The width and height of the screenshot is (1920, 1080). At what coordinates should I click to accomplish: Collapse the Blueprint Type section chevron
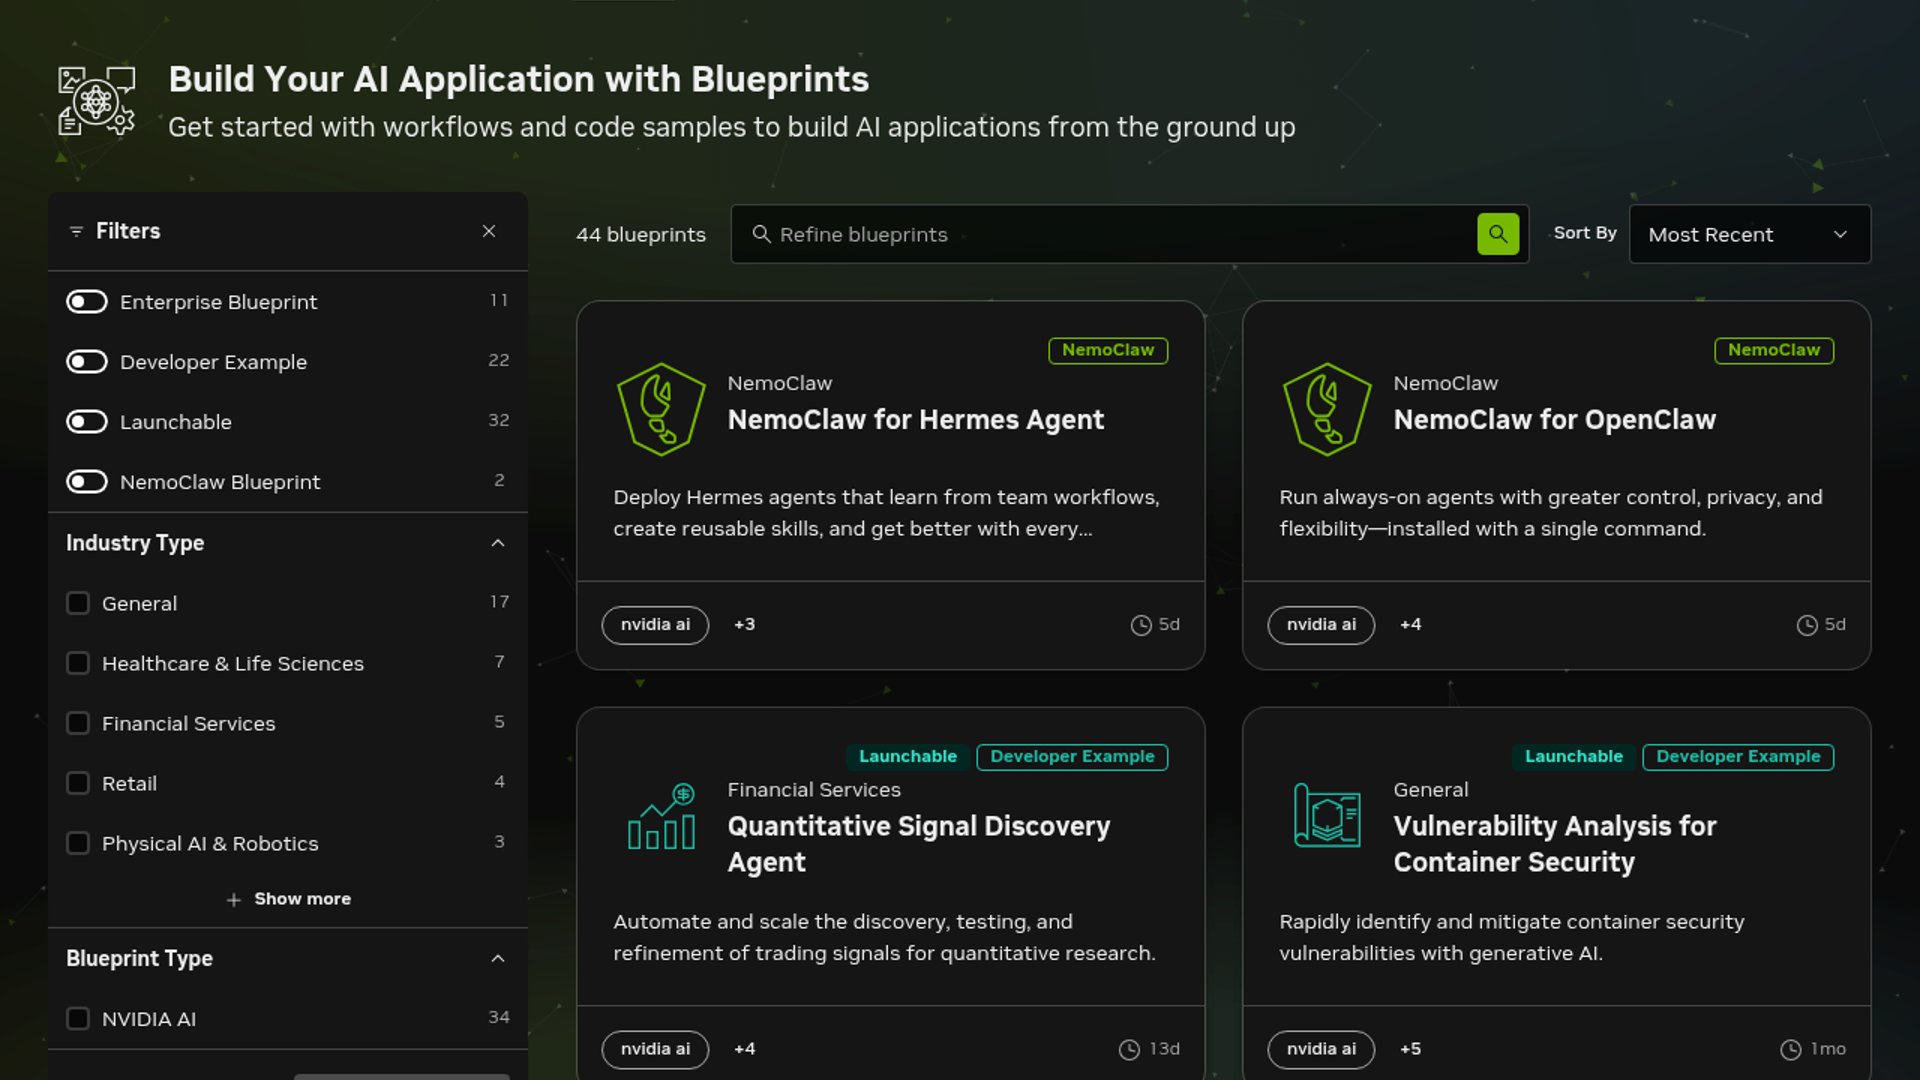498,958
